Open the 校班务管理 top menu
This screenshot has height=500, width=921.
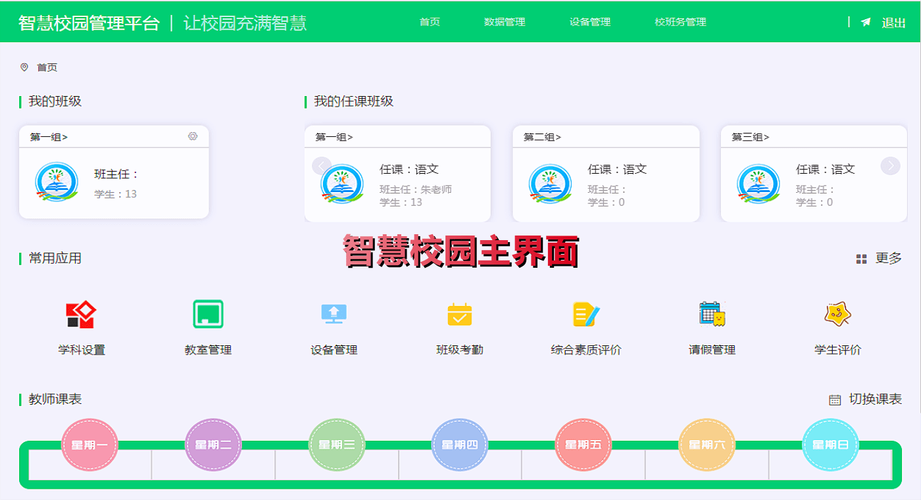click(x=680, y=22)
